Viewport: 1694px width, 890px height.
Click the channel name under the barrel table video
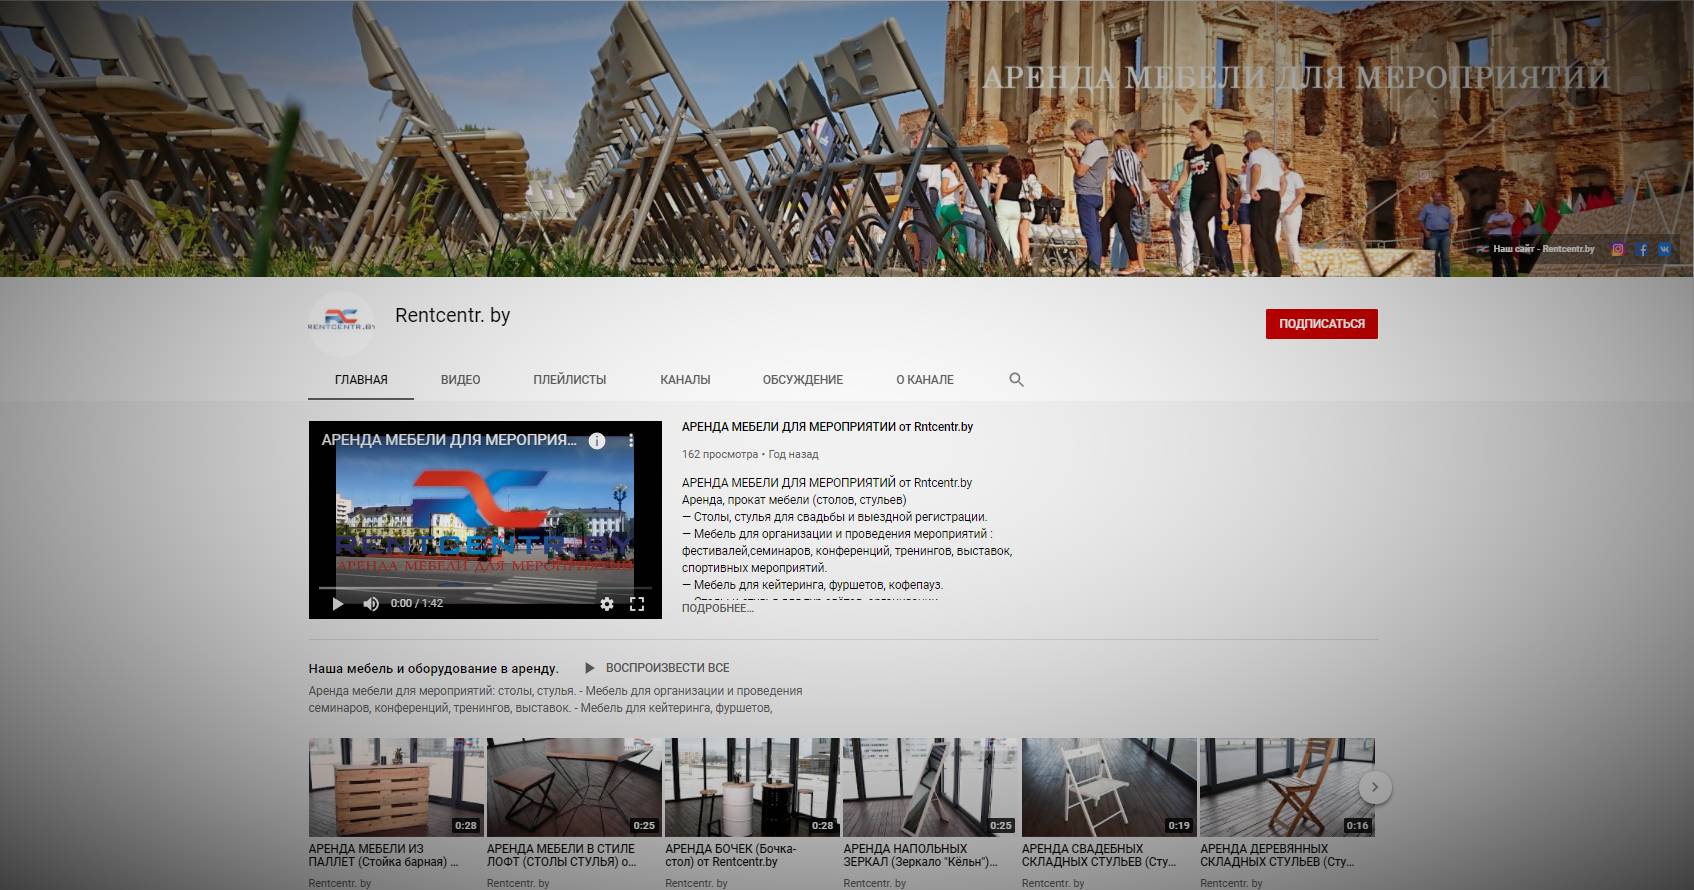(696, 883)
